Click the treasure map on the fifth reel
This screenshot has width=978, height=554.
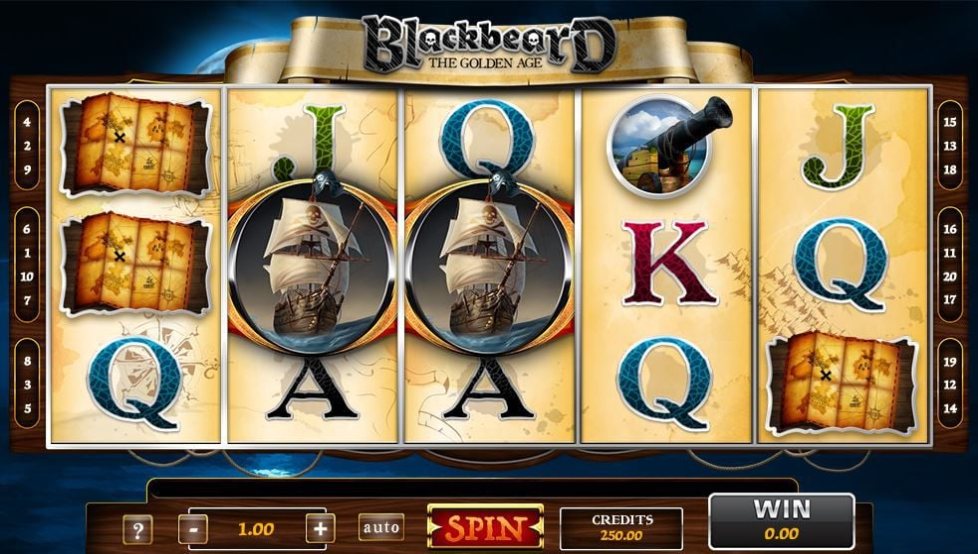pyautogui.click(x=841, y=382)
